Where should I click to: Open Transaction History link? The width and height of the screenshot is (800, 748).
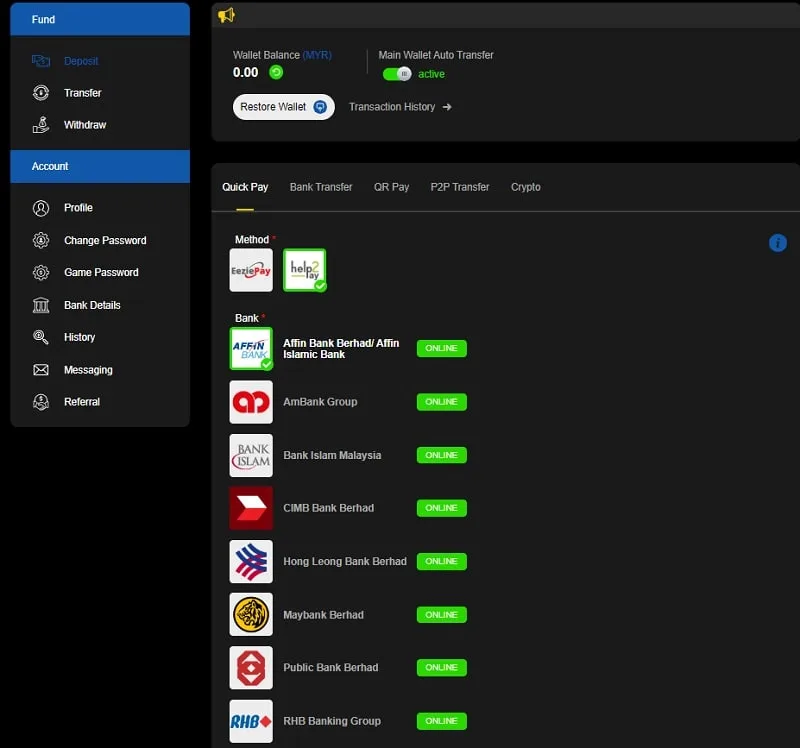(400, 107)
